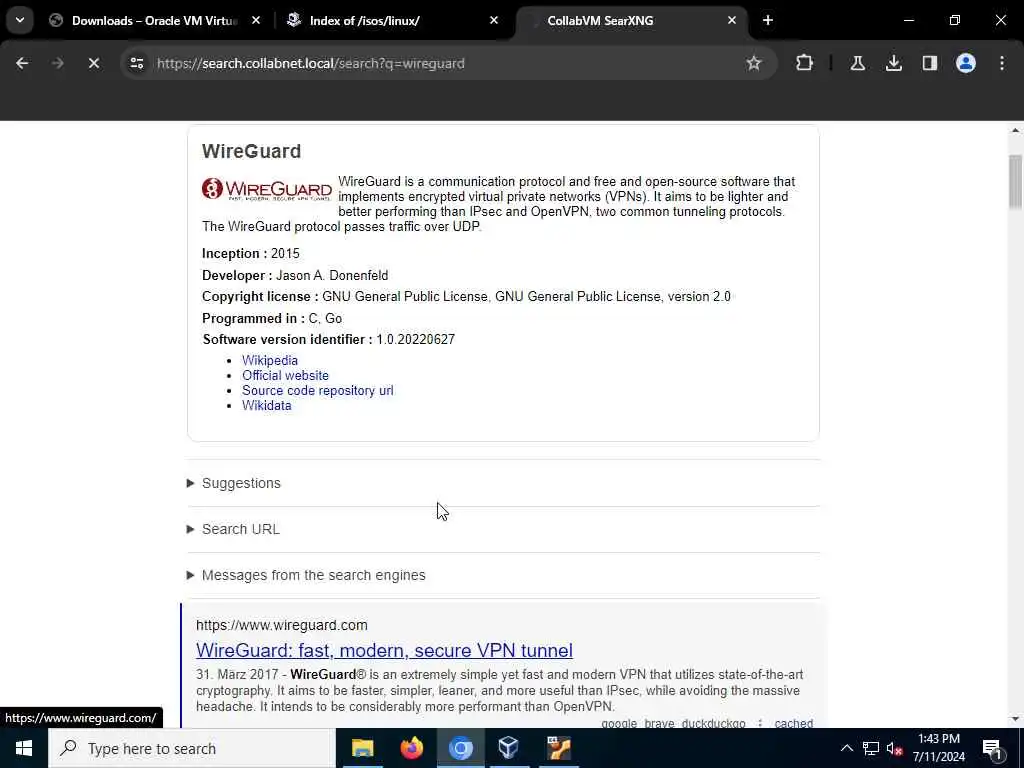Open Chrome Labs flask icon
1024x768 pixels.
pos(857,63)
